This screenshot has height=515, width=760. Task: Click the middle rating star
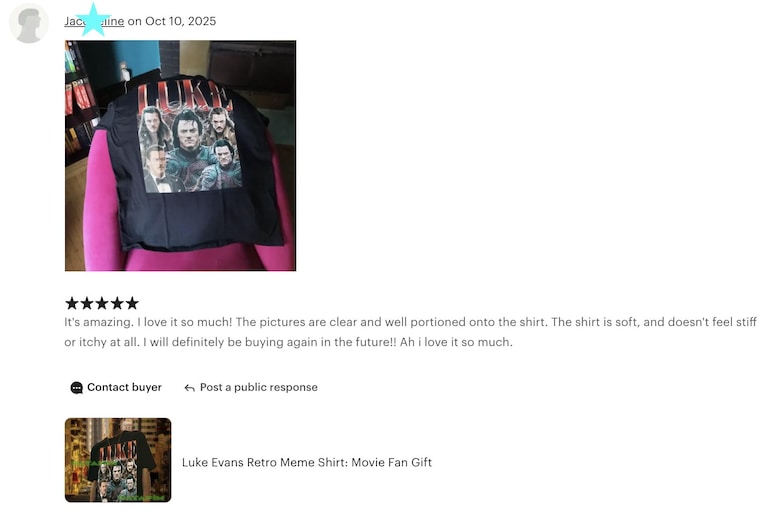102,303
